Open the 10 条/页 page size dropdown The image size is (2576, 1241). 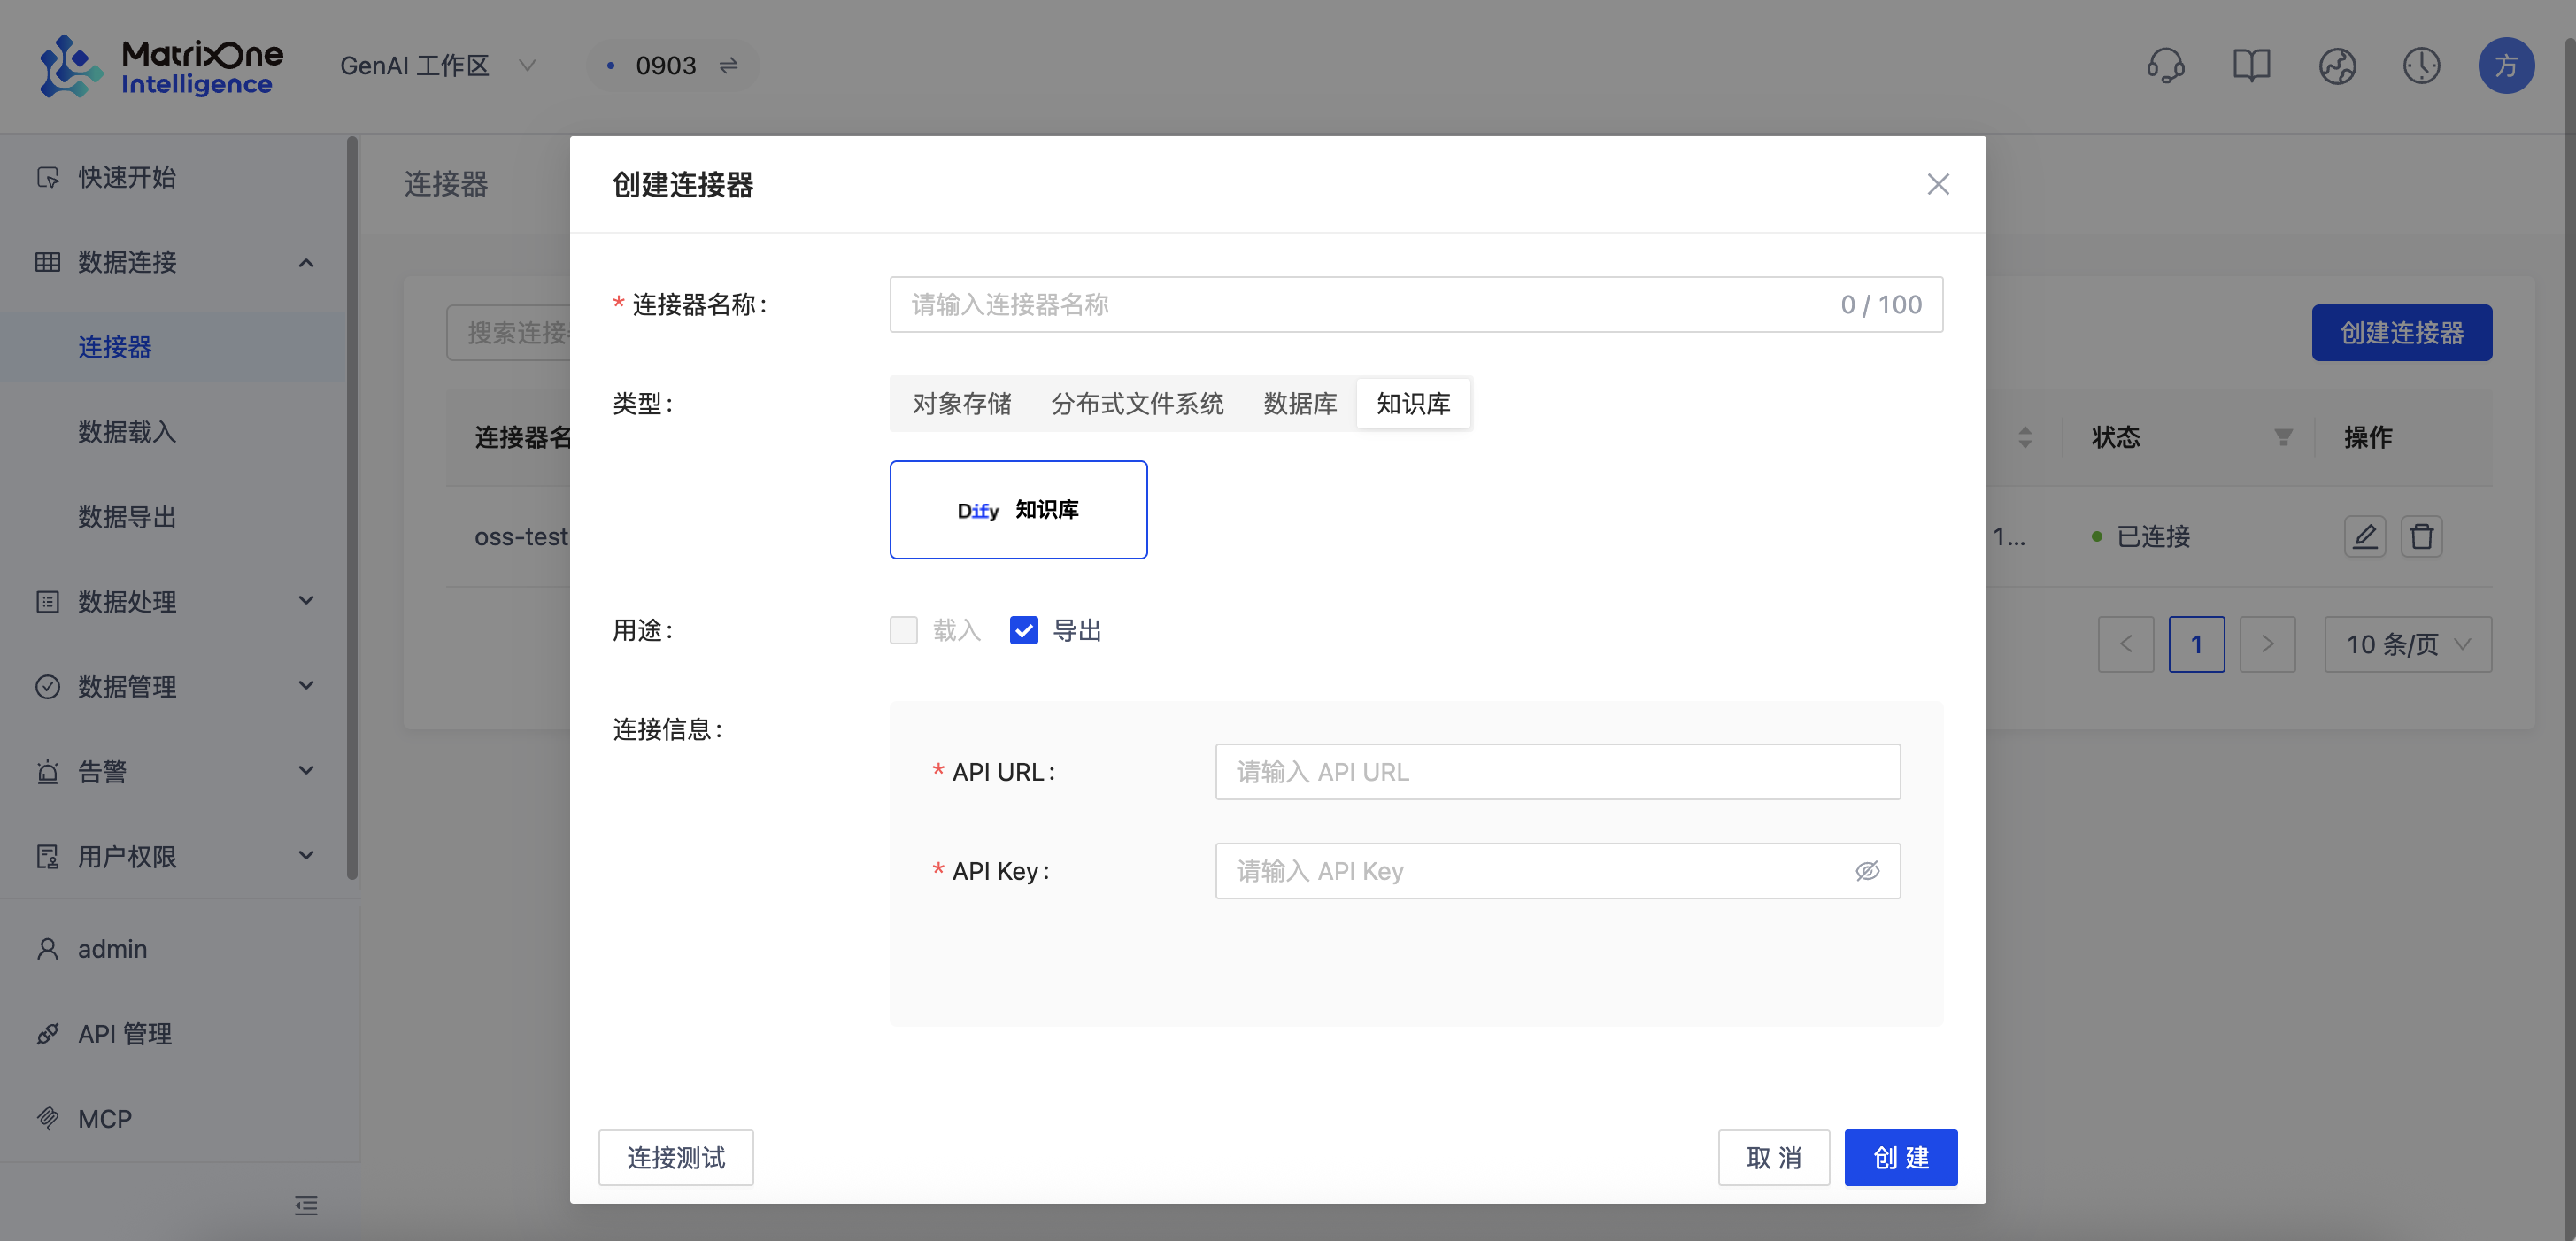tap(2407, 644)
